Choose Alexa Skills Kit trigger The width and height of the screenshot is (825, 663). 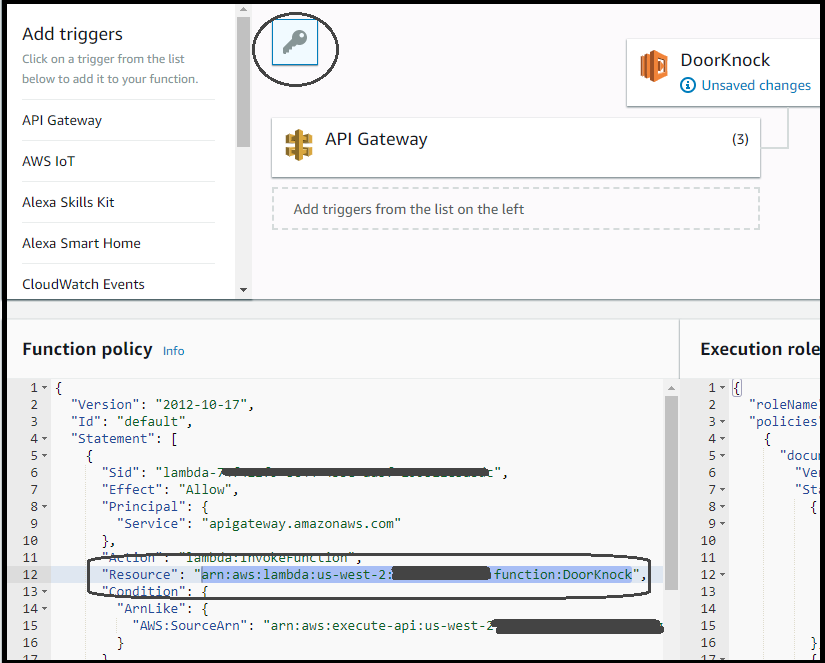point(68,203)
